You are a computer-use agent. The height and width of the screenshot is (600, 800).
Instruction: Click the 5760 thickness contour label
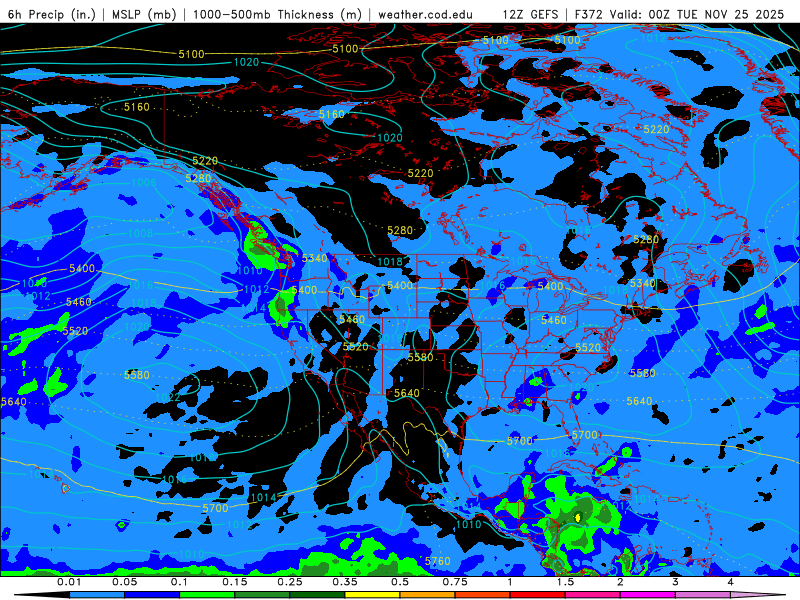pos(438,561)
